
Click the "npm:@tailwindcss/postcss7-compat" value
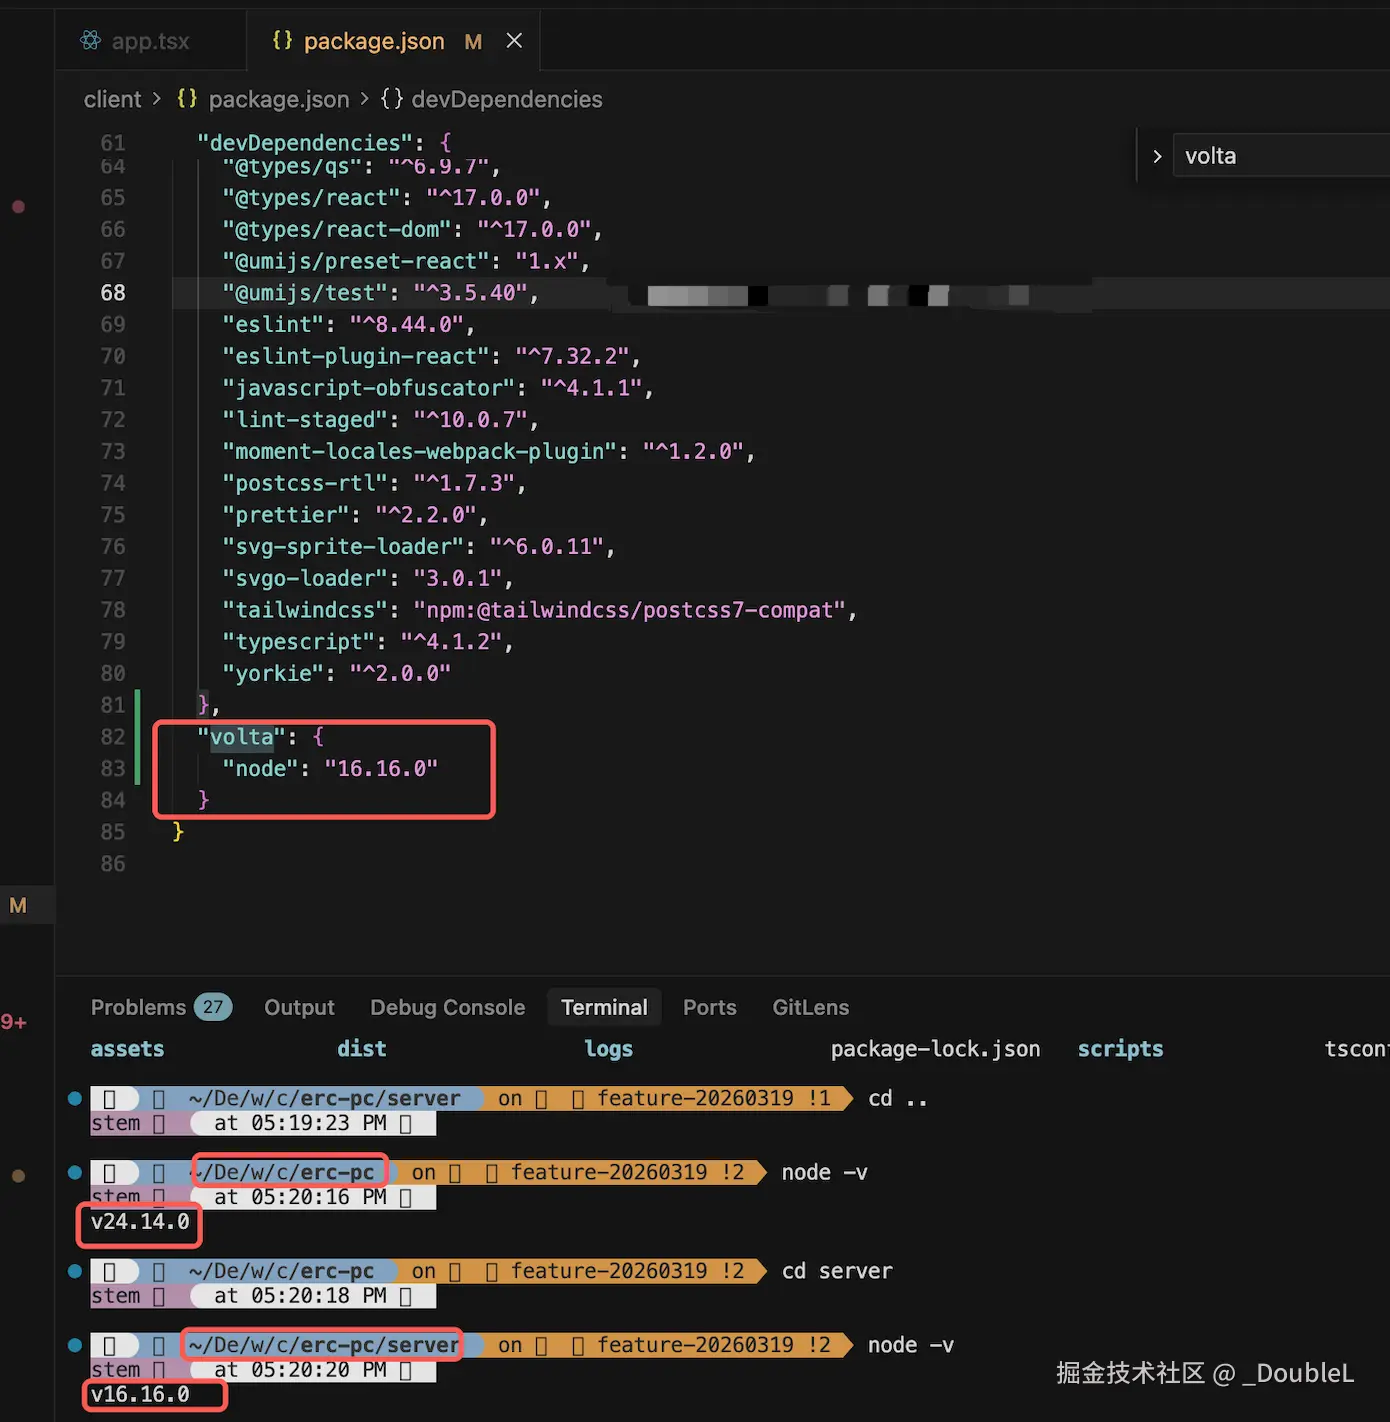click(630, 610)
